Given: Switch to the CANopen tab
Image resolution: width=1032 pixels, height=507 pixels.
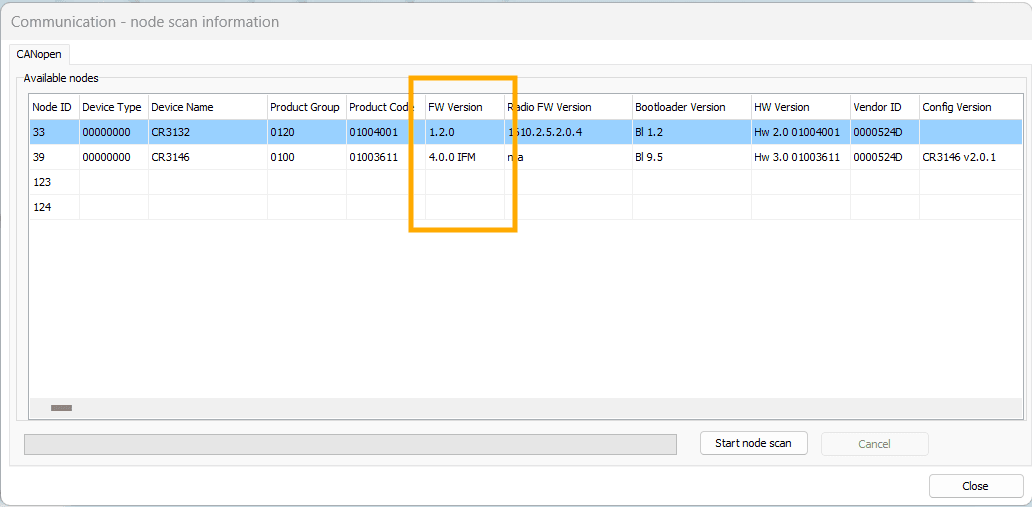Looking at the screenshot, I should click(x=38, y=54).
